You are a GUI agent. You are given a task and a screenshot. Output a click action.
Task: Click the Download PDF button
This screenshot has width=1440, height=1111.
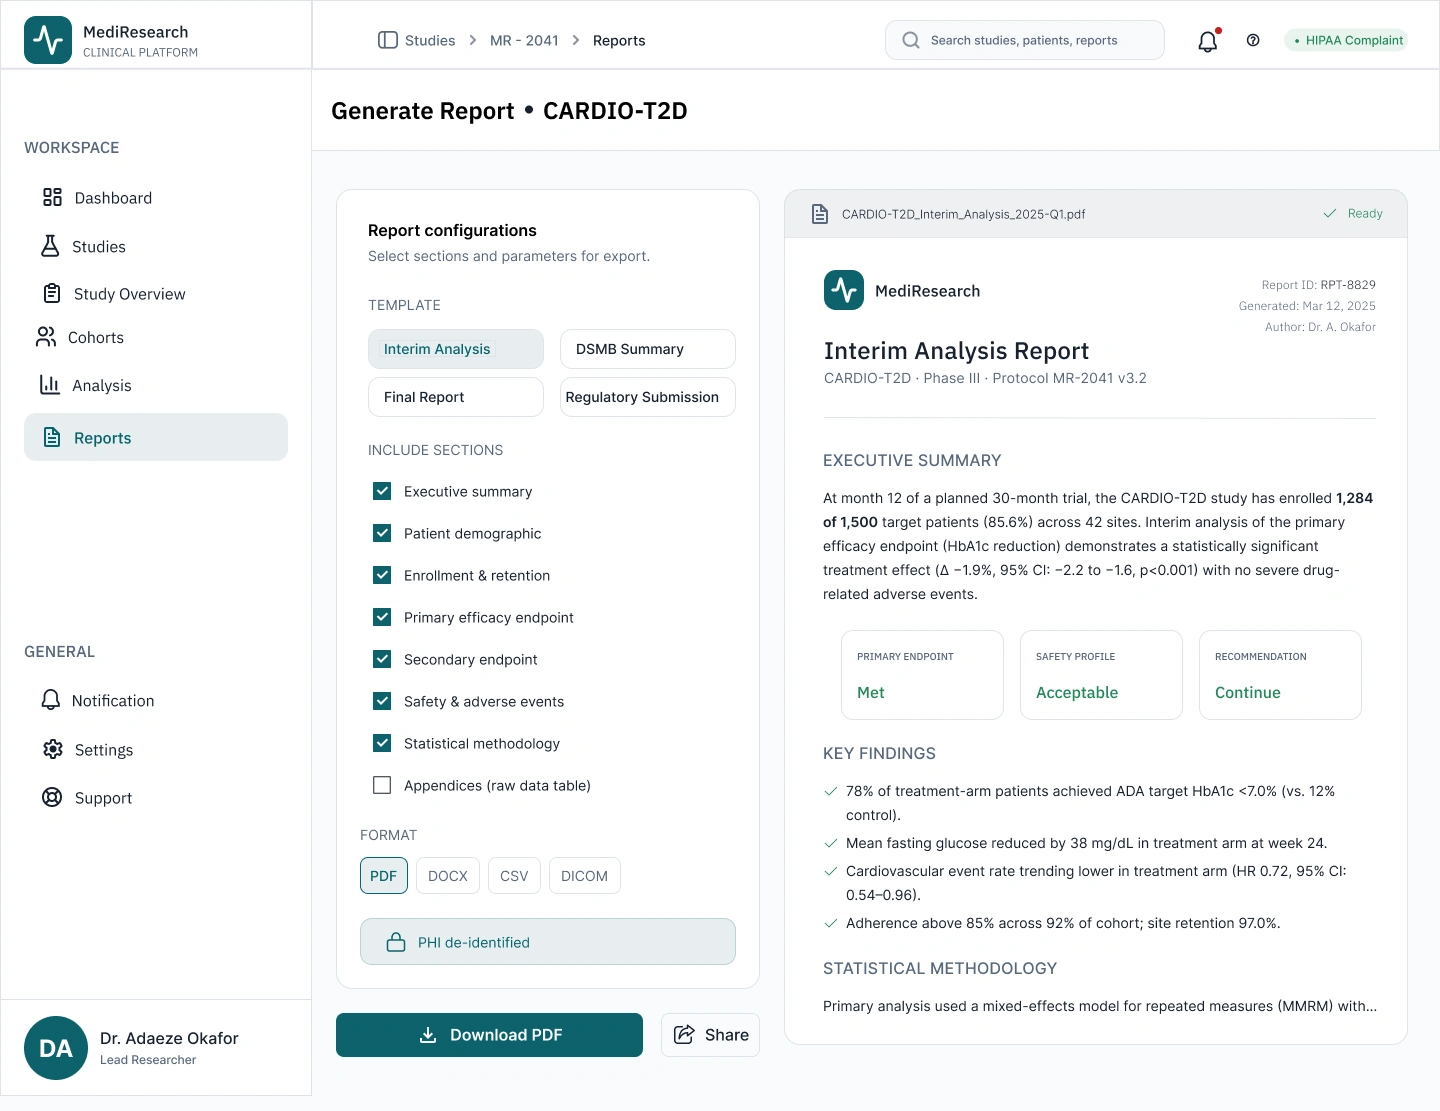[489, 1035]
